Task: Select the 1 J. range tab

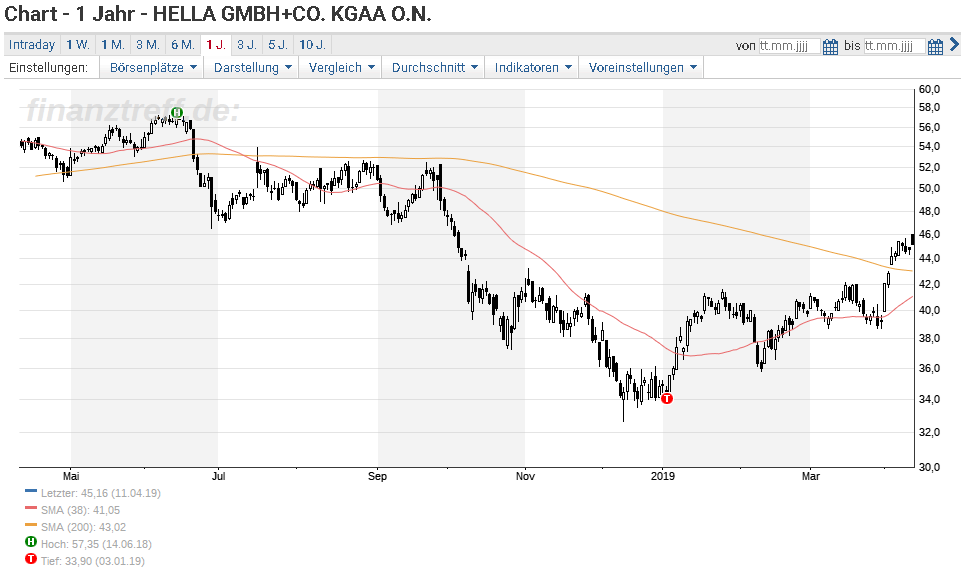Action: (216, 45)
